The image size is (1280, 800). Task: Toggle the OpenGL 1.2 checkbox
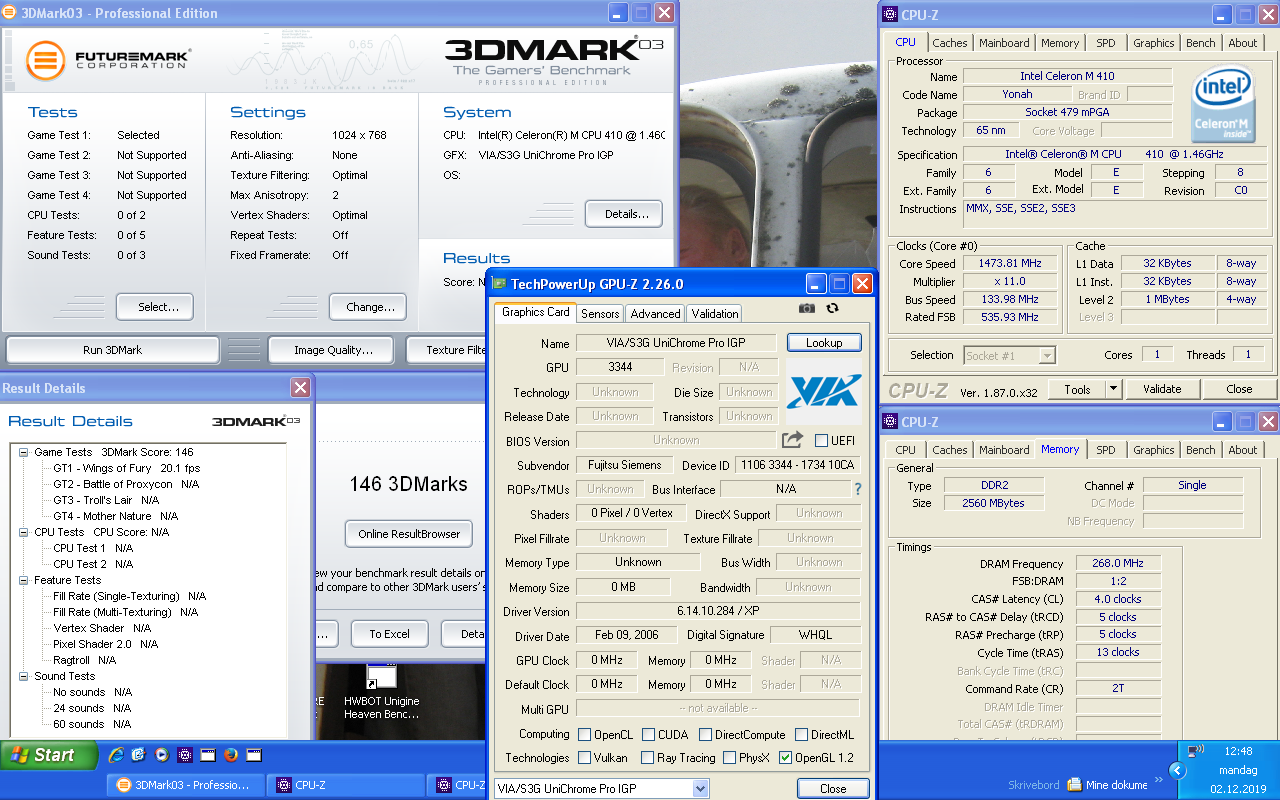pyautogui.click(x=785, y=758)
